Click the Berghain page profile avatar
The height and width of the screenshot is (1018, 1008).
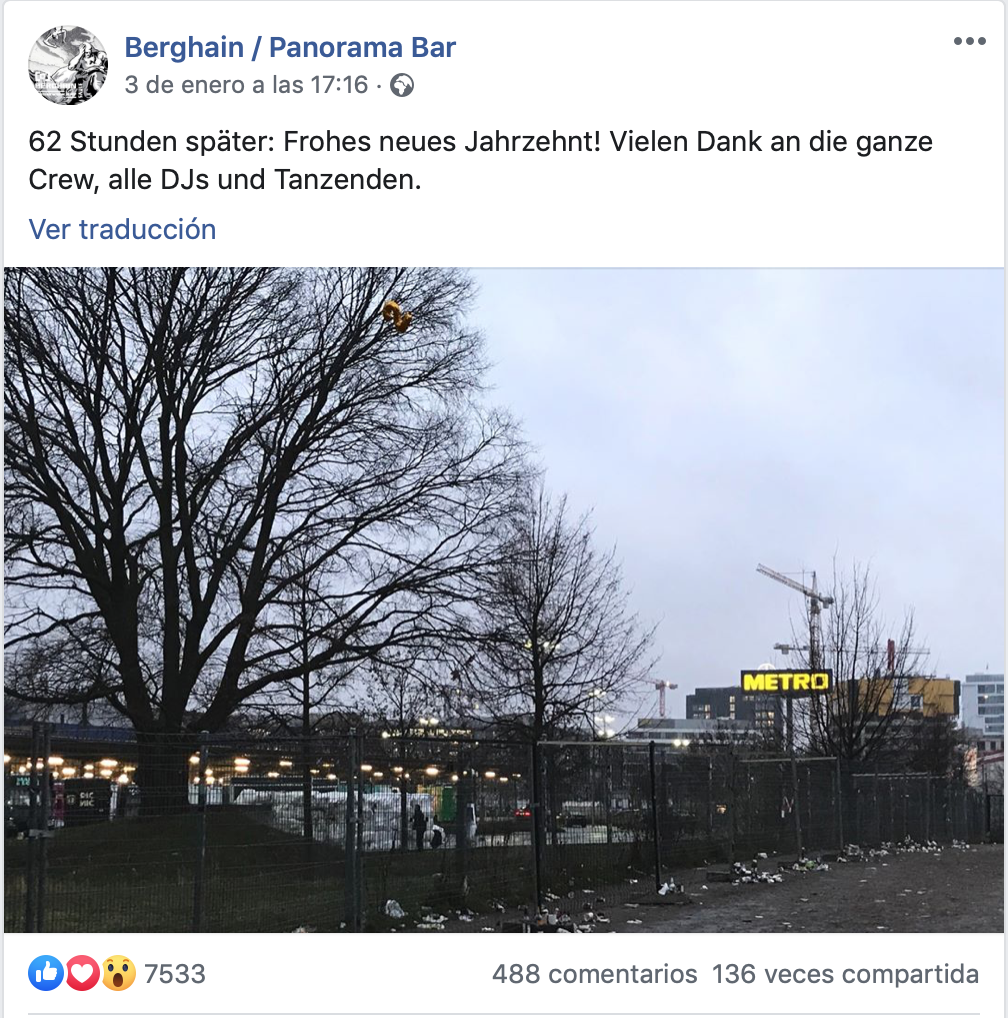[68, 65]
